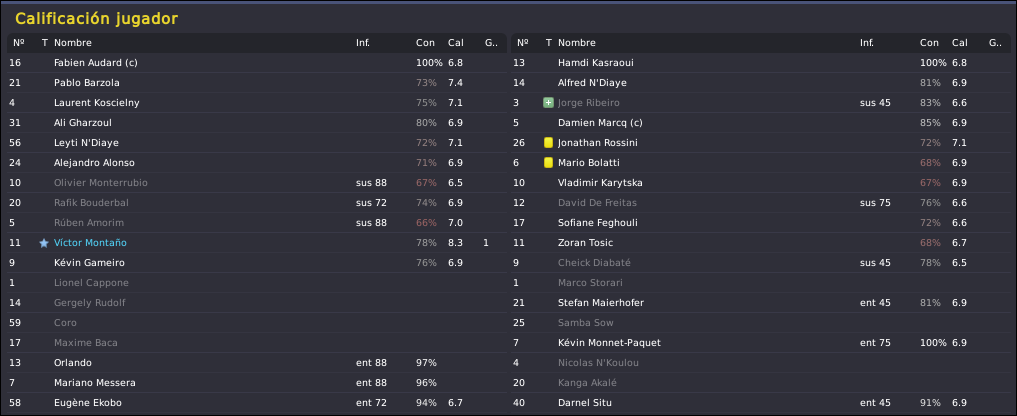Click the star icon beside Víctor Montaño
This screenshot has width=1017, height=416.
click(44, 243)
